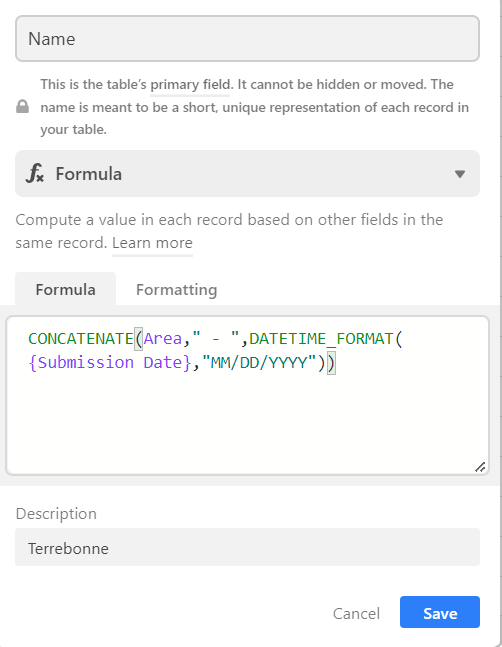Expand the field type dropdown arrow

pyautogui.click(x=460, y=174)
